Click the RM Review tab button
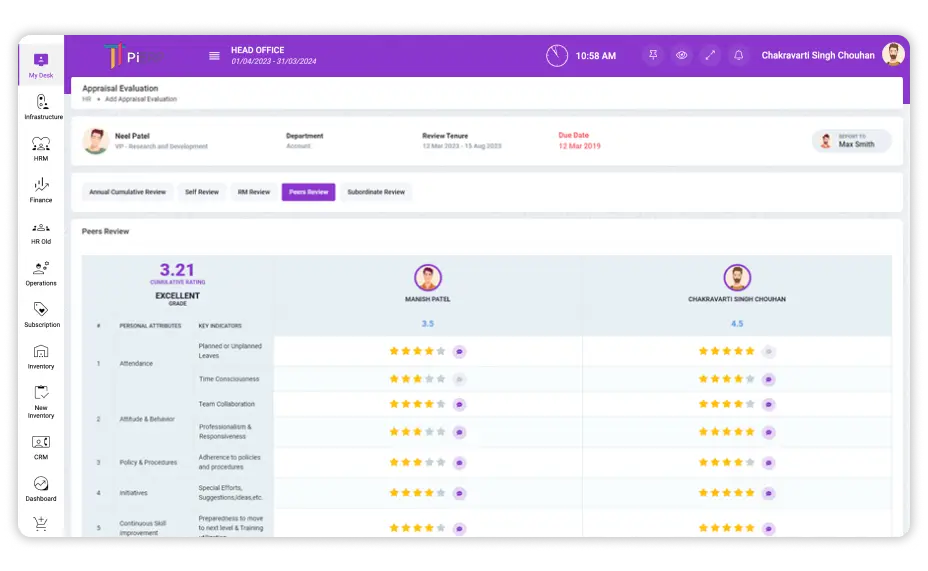Viewport: 928px width, 571px height. tap(253, 192)
